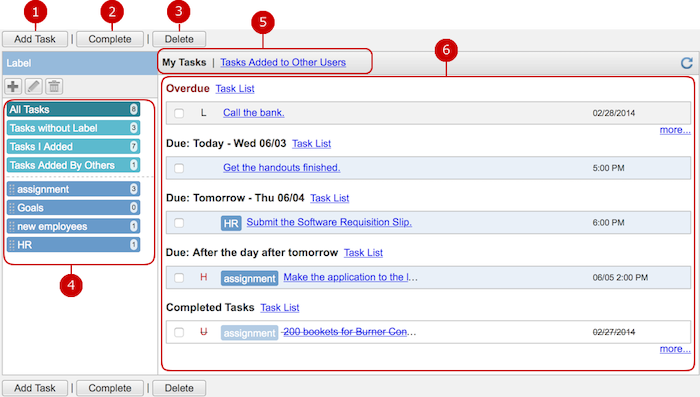
Task: Open Get the handouts finished task
Action: (282, 167)
